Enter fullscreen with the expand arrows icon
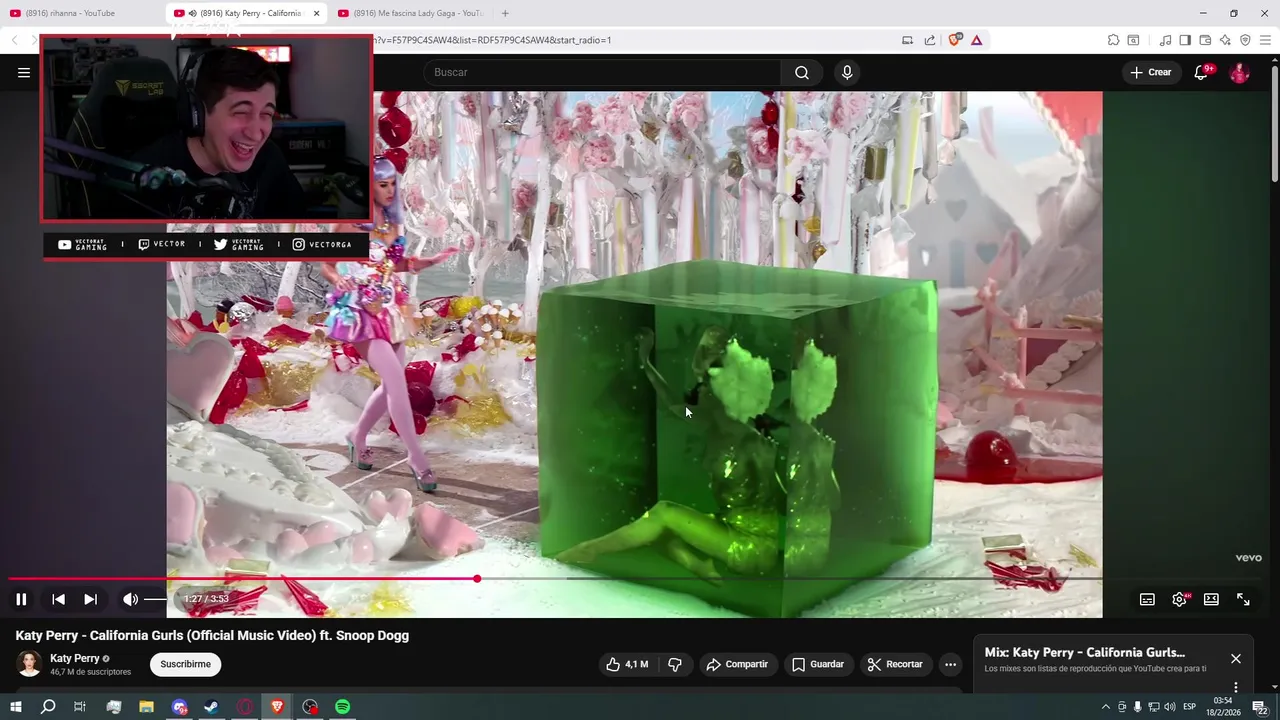Screen dimensions: 1280x720 point(1243,599)
